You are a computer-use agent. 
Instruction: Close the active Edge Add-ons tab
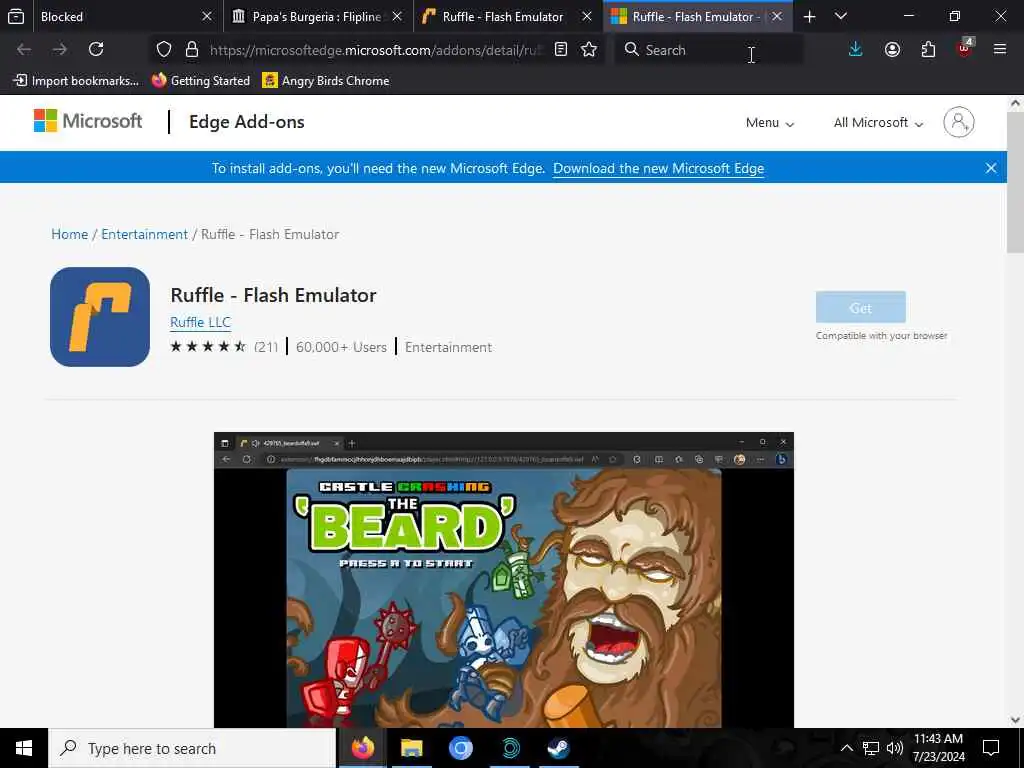tap(777, 16)
